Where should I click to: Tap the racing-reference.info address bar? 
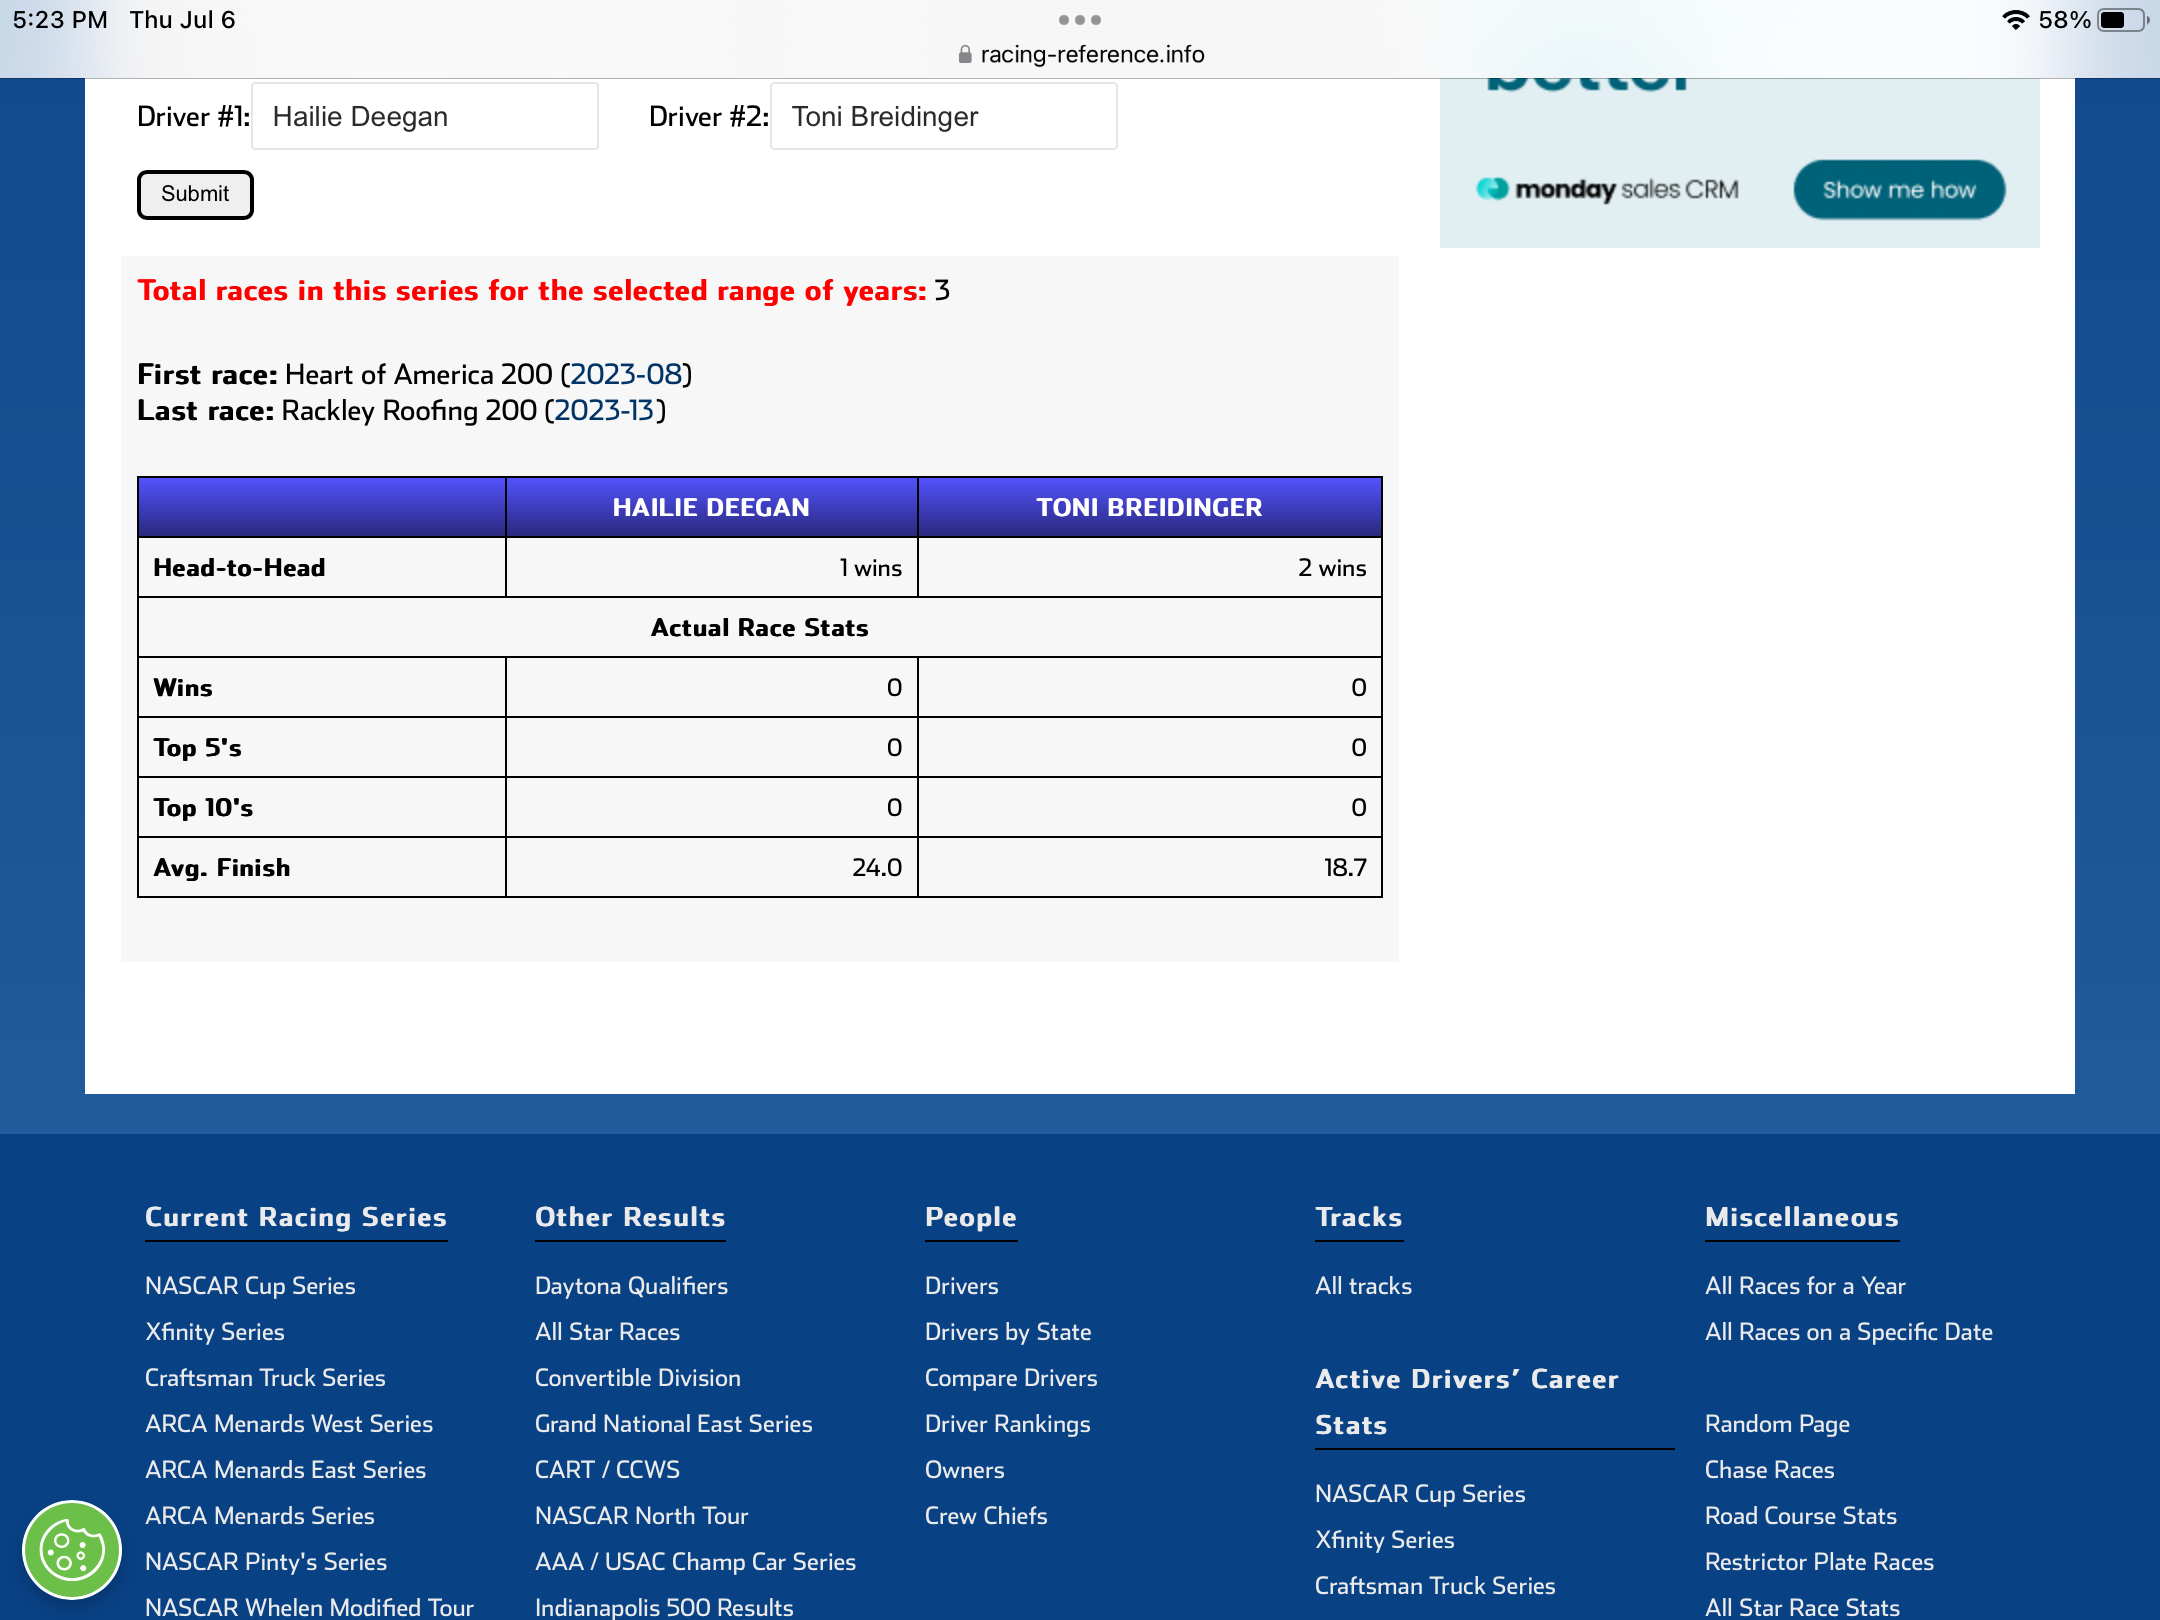point(1090,55)
